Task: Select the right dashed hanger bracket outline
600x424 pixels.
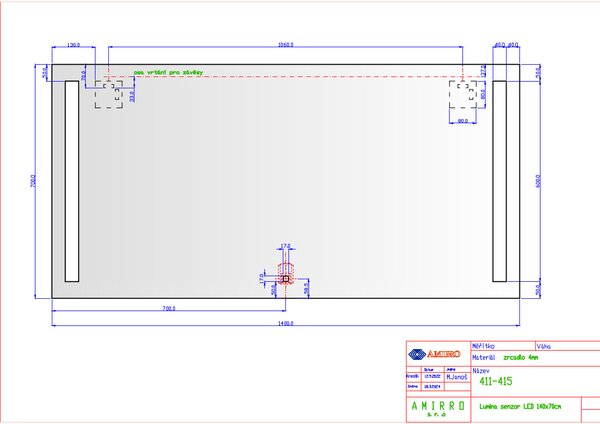Action: (x=463, y=94)
